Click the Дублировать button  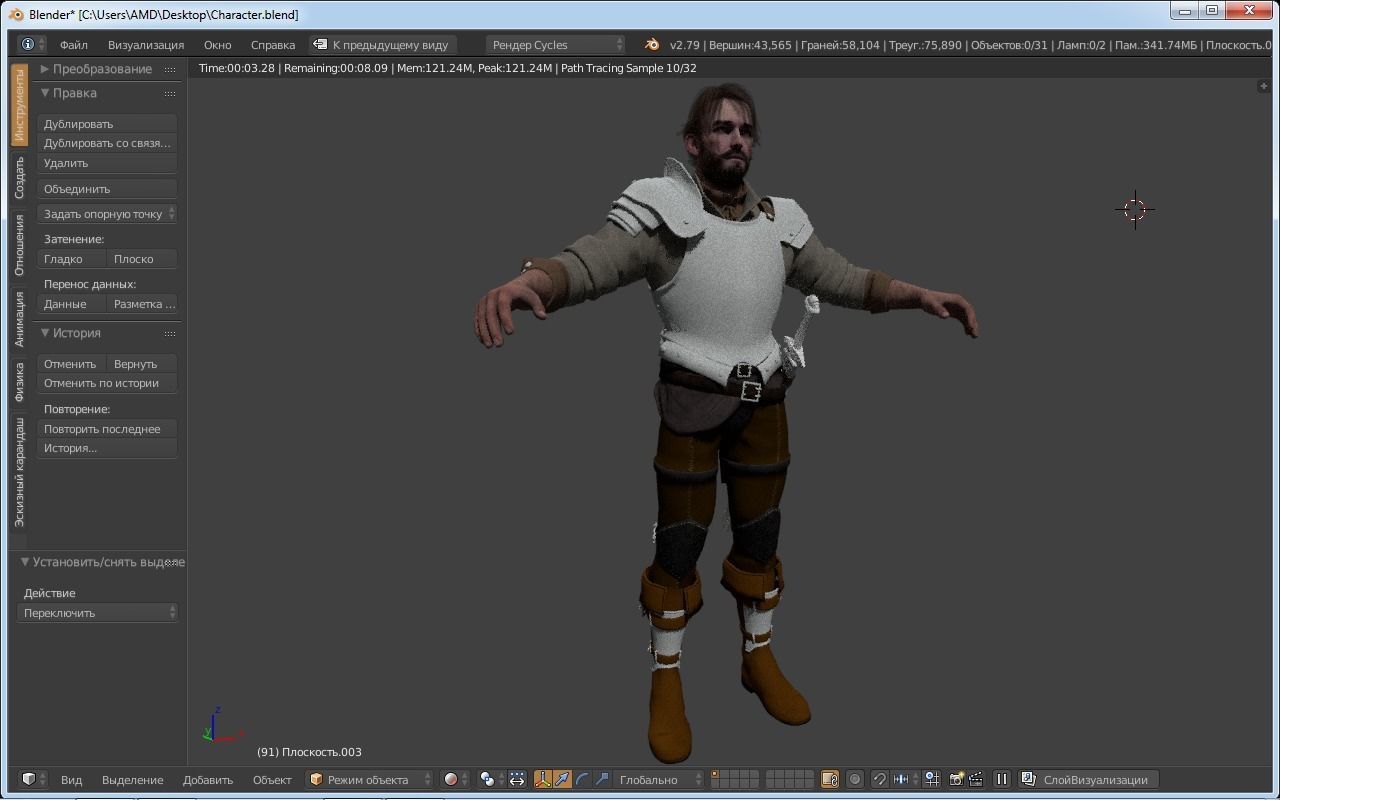coord(108,124)
